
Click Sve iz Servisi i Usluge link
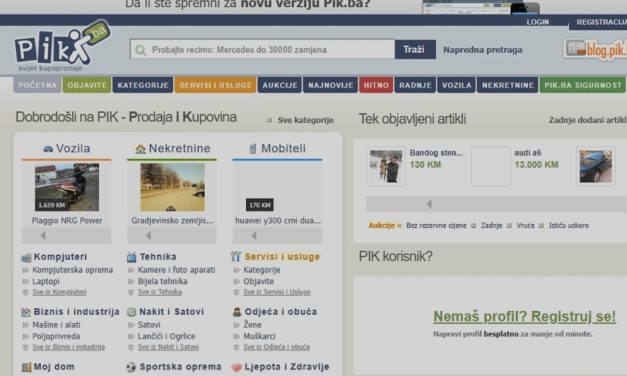[277, 292]
